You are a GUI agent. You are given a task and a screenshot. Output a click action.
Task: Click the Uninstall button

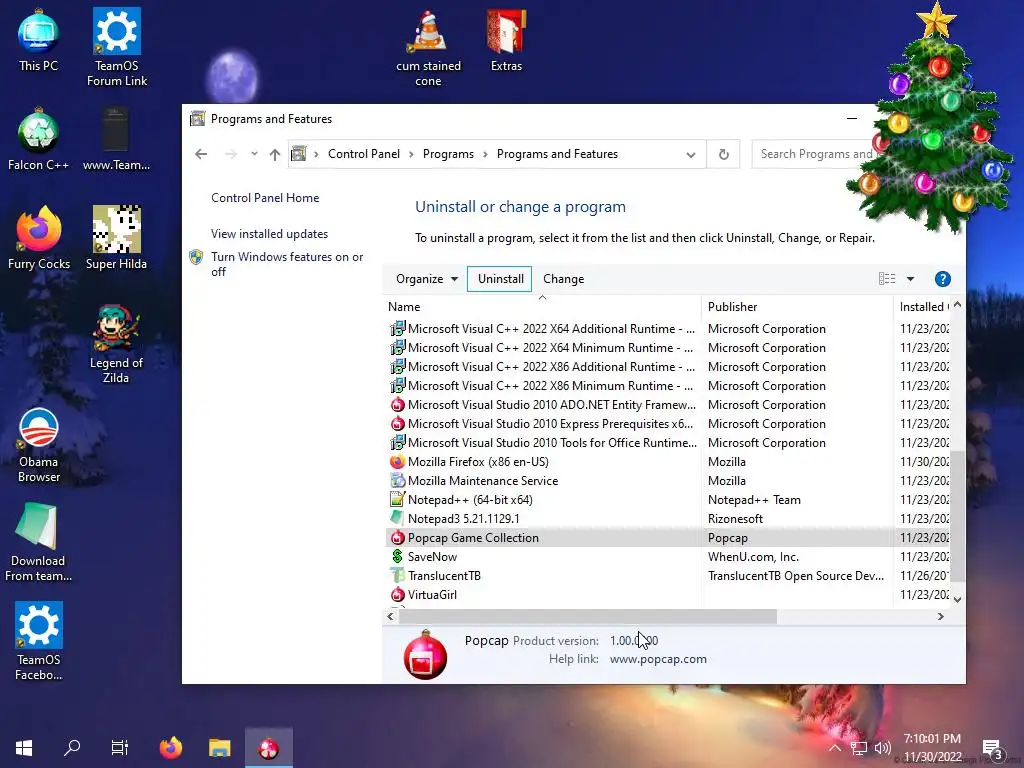(500, 279)
